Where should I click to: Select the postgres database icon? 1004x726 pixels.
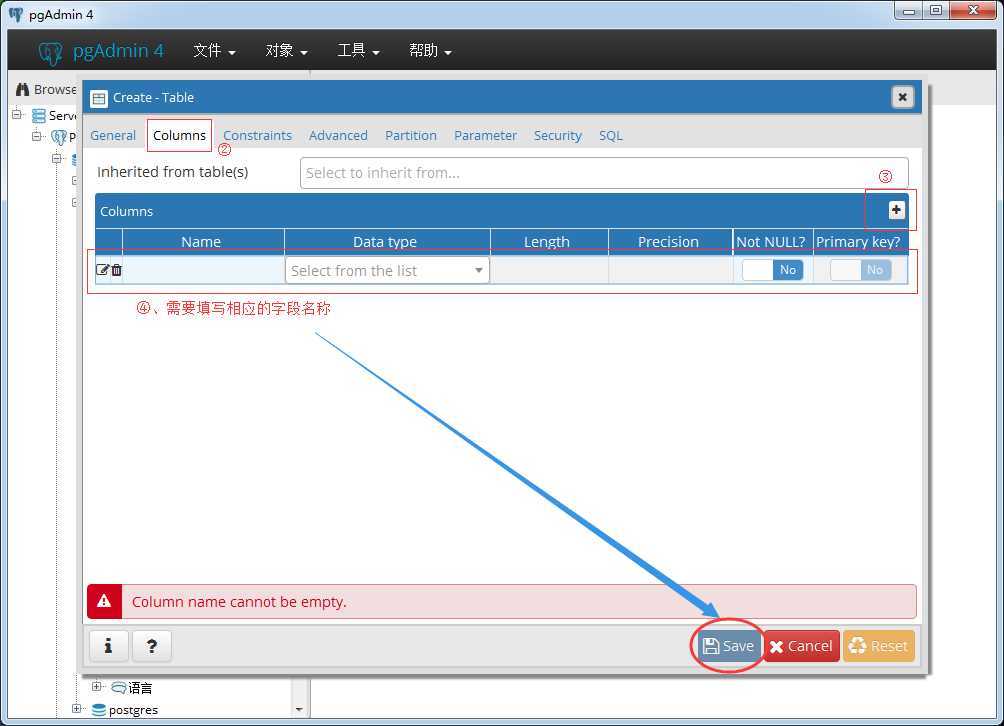click(x=99, y=709)
